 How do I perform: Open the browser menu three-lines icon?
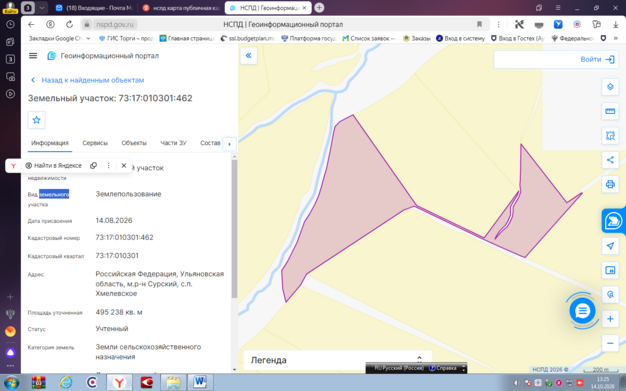click(x=558, y=8)
